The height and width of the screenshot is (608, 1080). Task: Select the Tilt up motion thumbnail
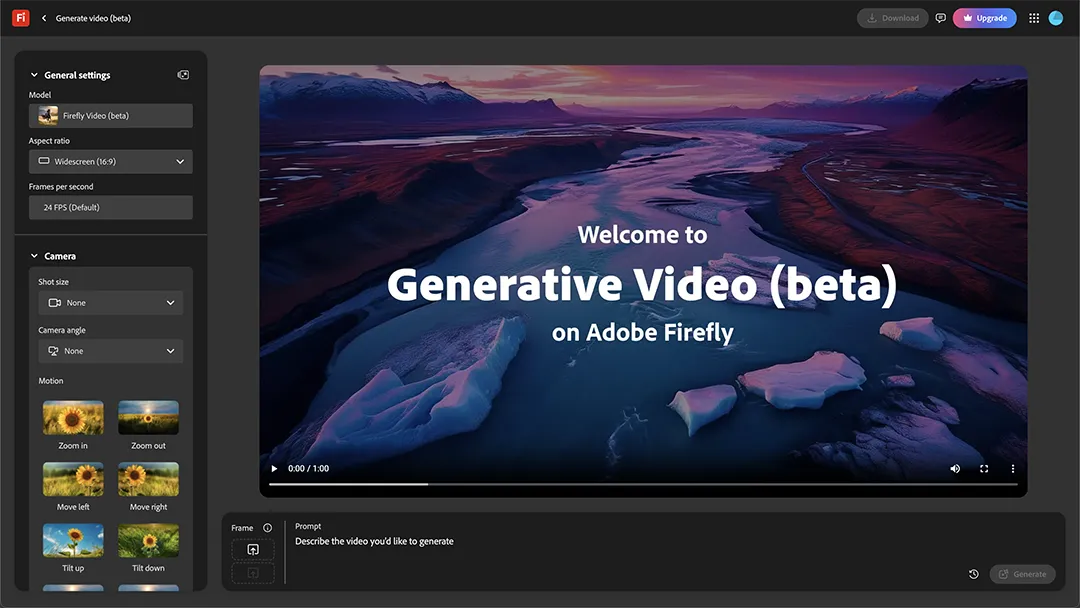coord(73,541)
